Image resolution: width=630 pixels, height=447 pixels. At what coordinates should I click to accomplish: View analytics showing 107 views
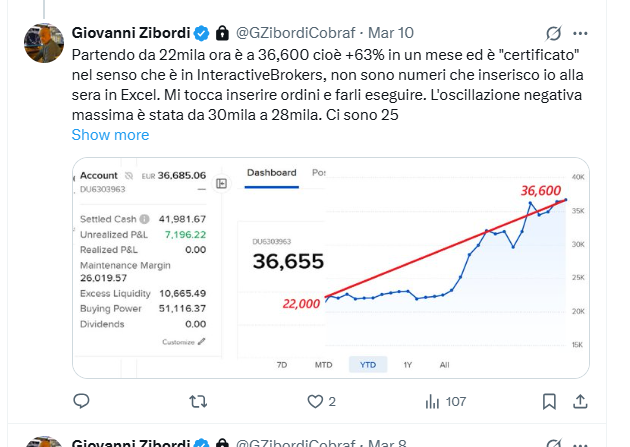tap(433, 402)
